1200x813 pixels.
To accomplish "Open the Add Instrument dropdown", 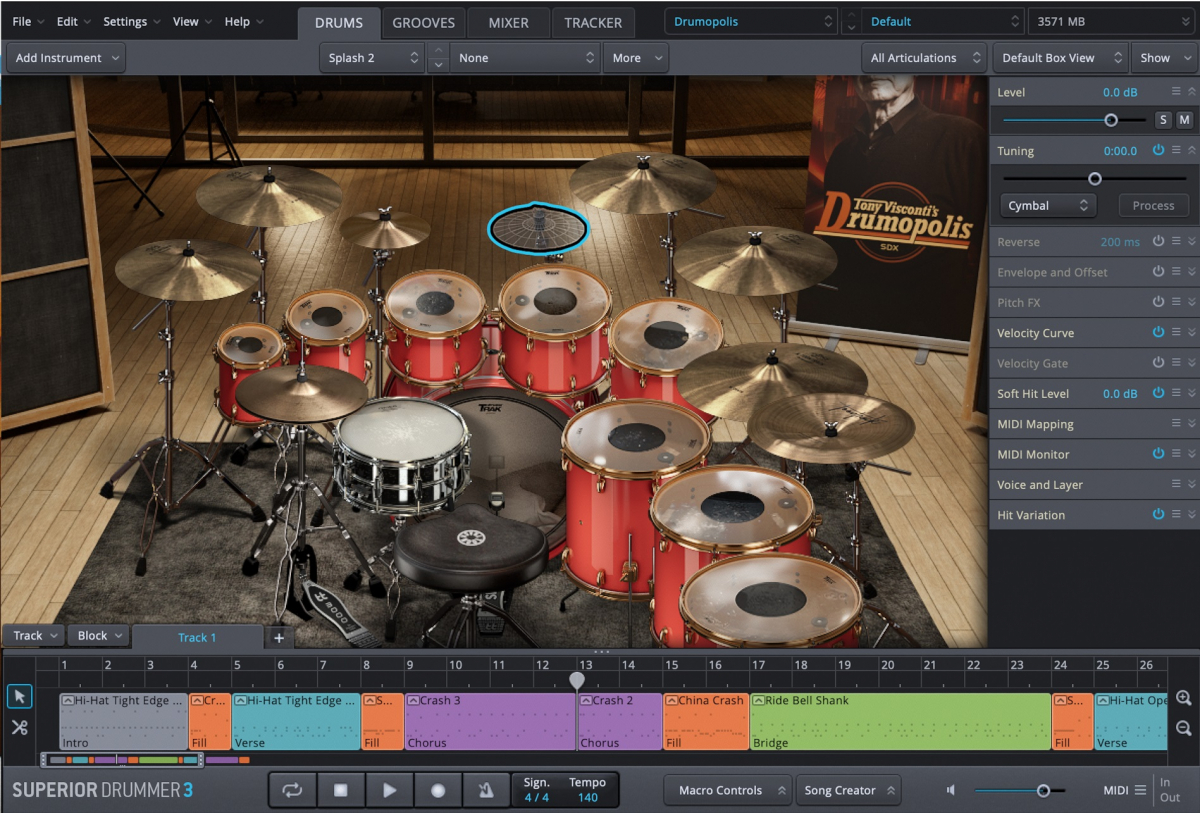I will [x=66, y=58].
